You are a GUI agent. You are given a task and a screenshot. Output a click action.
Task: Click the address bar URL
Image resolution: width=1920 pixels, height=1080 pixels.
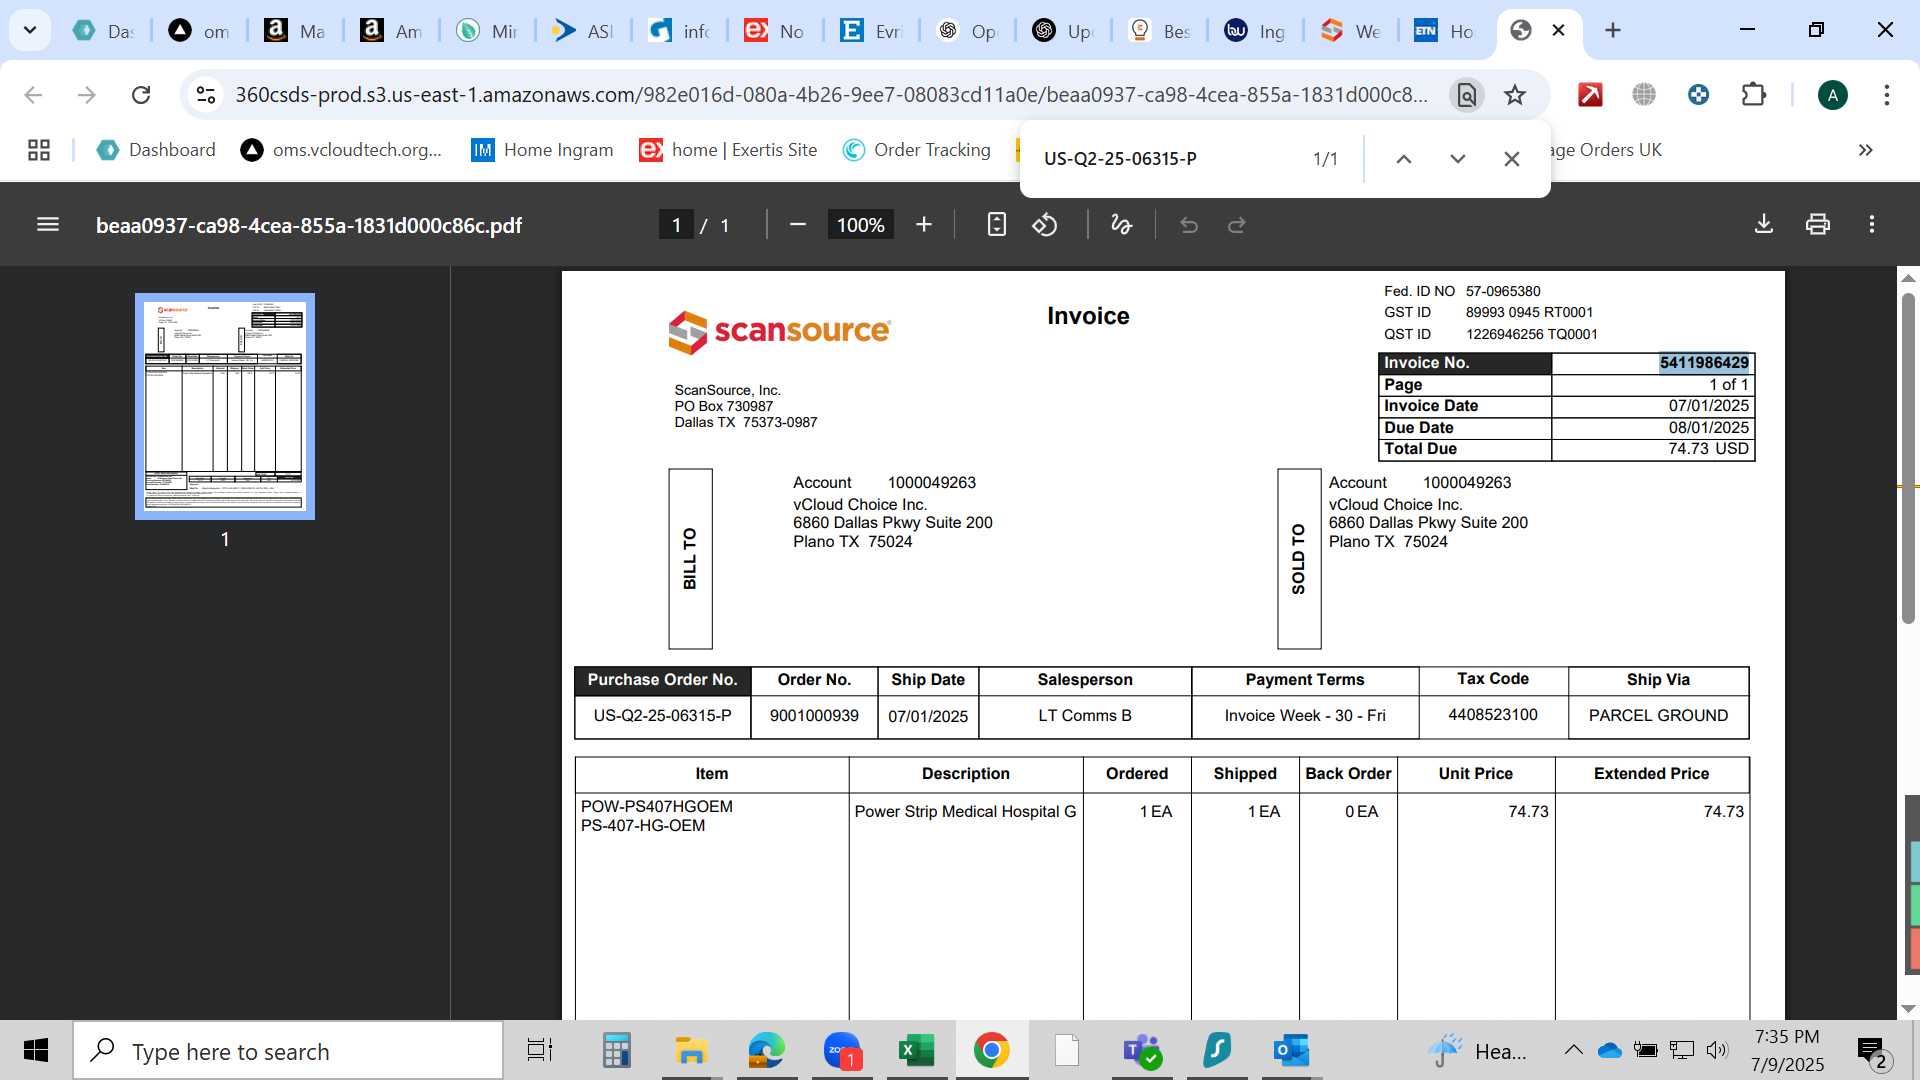831,95
